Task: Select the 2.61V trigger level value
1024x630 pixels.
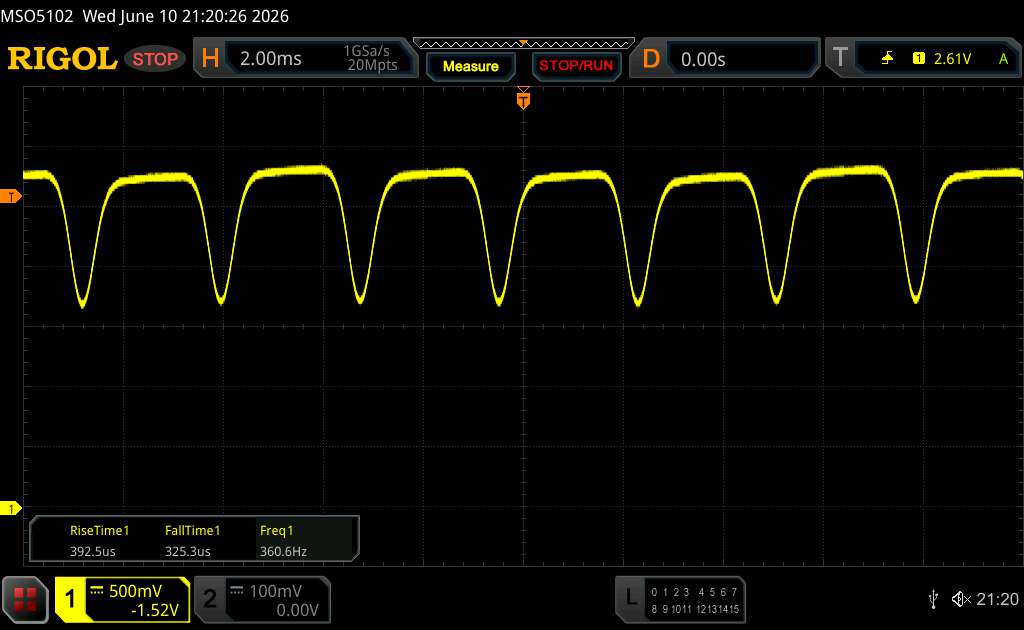Action: (x=952, y=59)
